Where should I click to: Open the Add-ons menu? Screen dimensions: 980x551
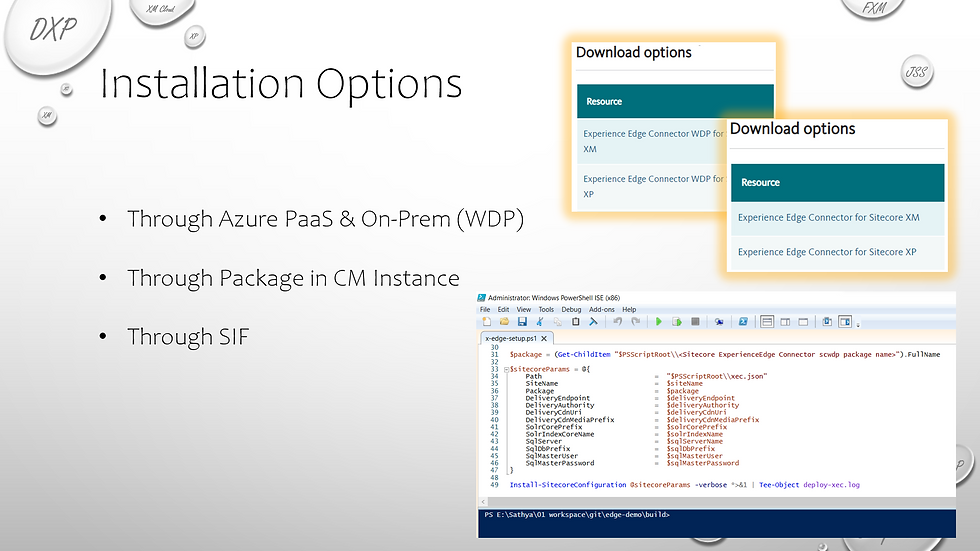click(x=602, y=309)
